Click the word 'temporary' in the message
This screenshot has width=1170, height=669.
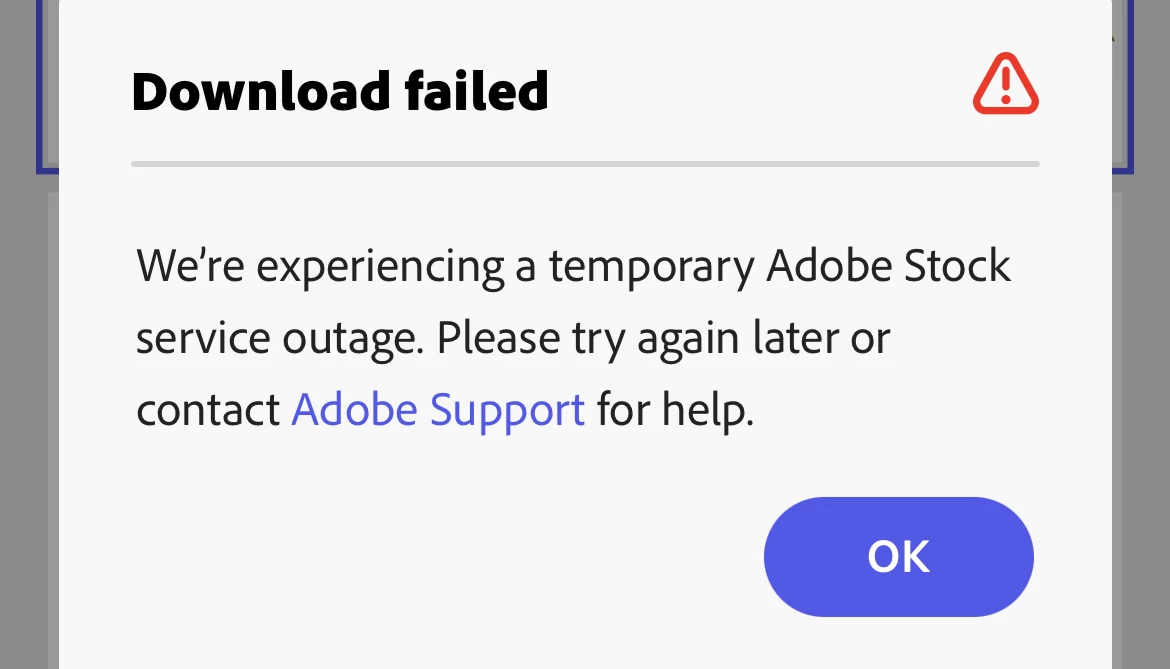[652, 267]
